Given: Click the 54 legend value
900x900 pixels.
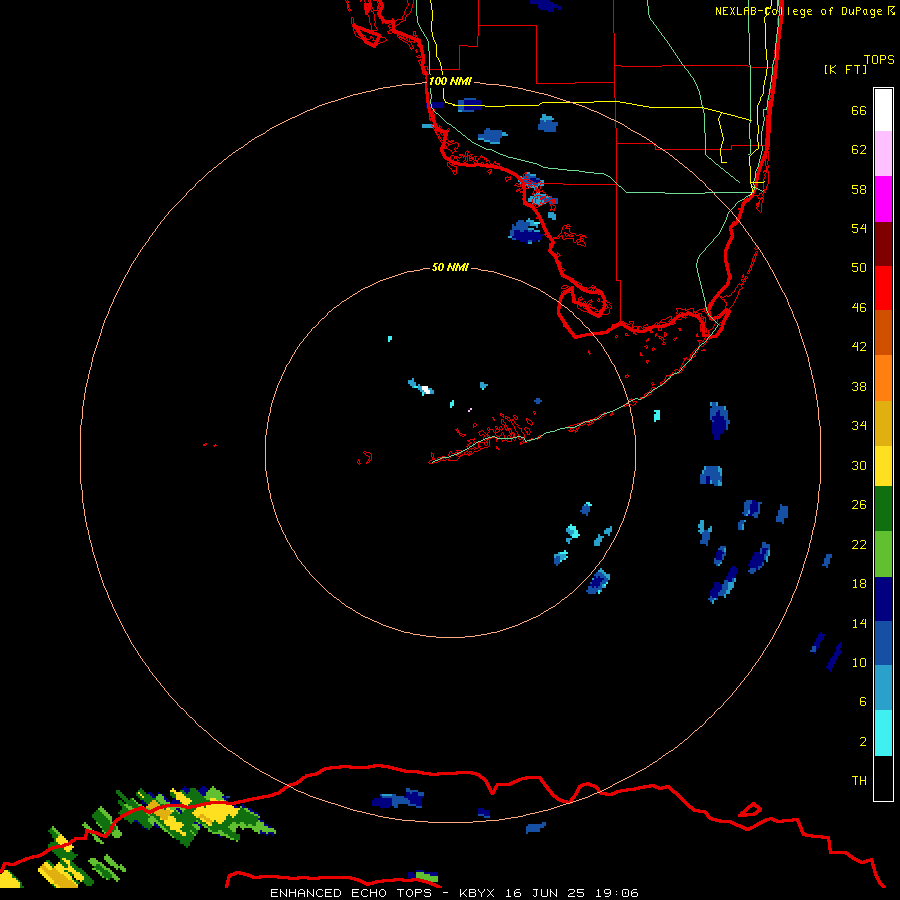Looking at the screenshot, I should 859,228.
